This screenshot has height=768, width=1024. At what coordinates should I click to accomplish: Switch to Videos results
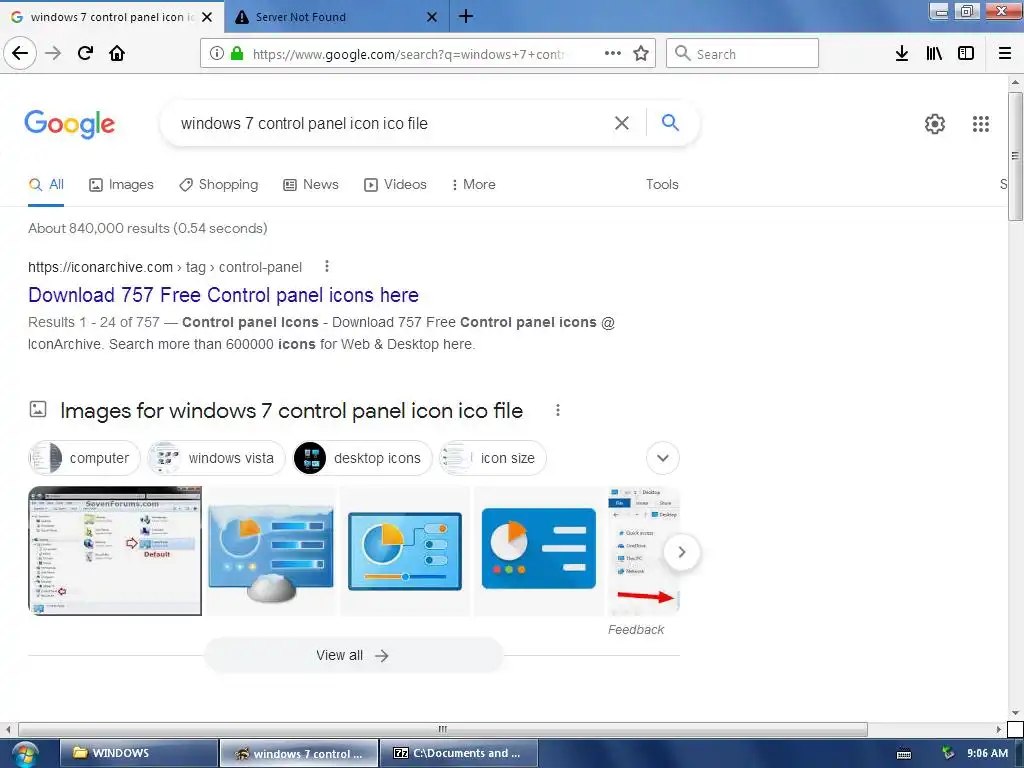395,185
